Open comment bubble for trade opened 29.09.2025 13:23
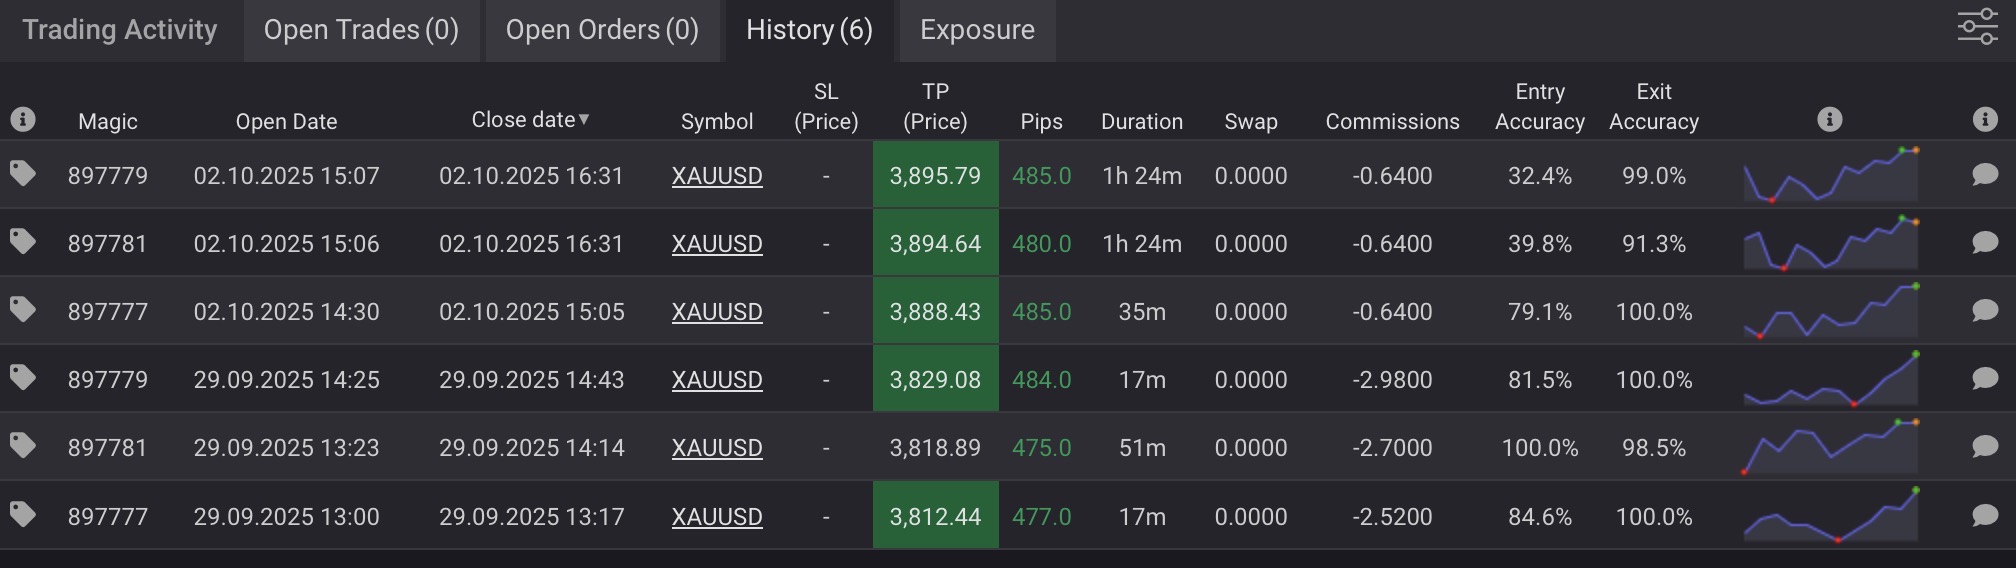Viewport: 2016px width, 568px height. [x=1985, y=447]
